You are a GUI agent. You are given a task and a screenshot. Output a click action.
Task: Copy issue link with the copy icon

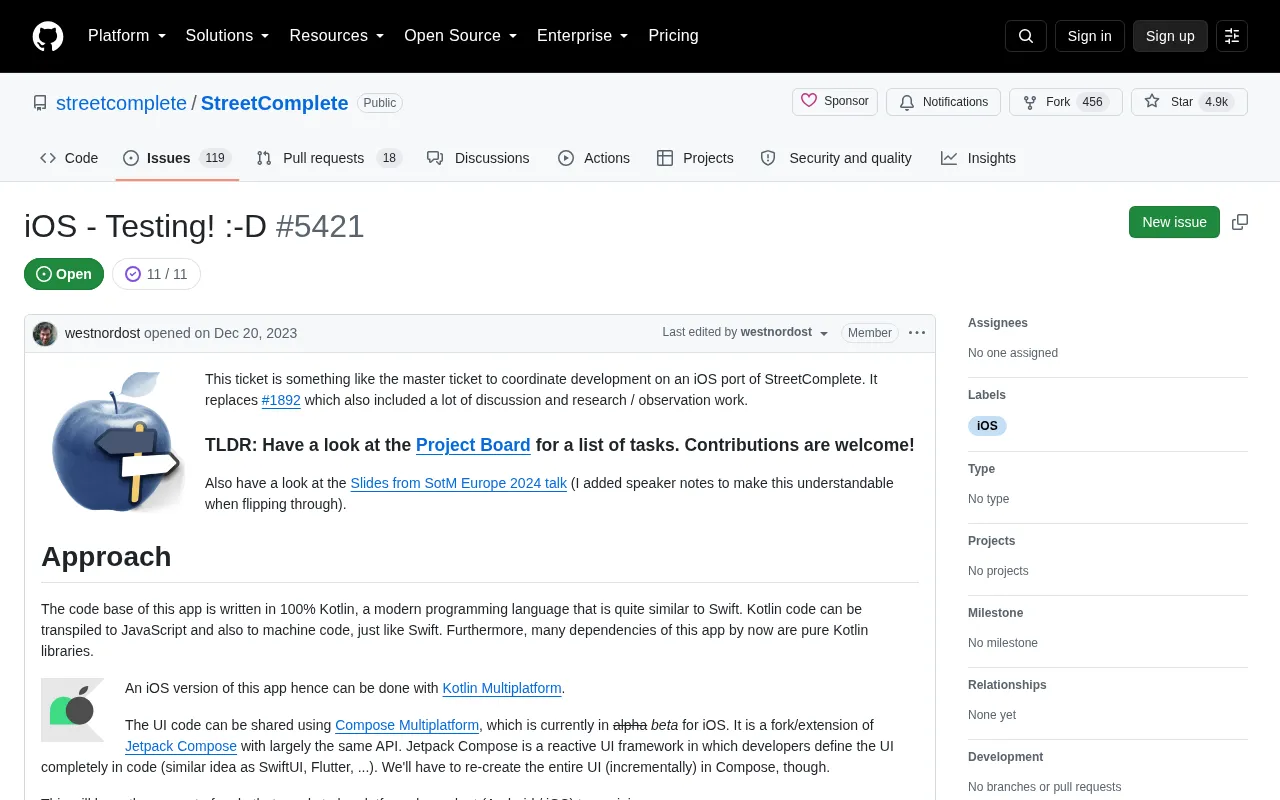point(1240,222)
